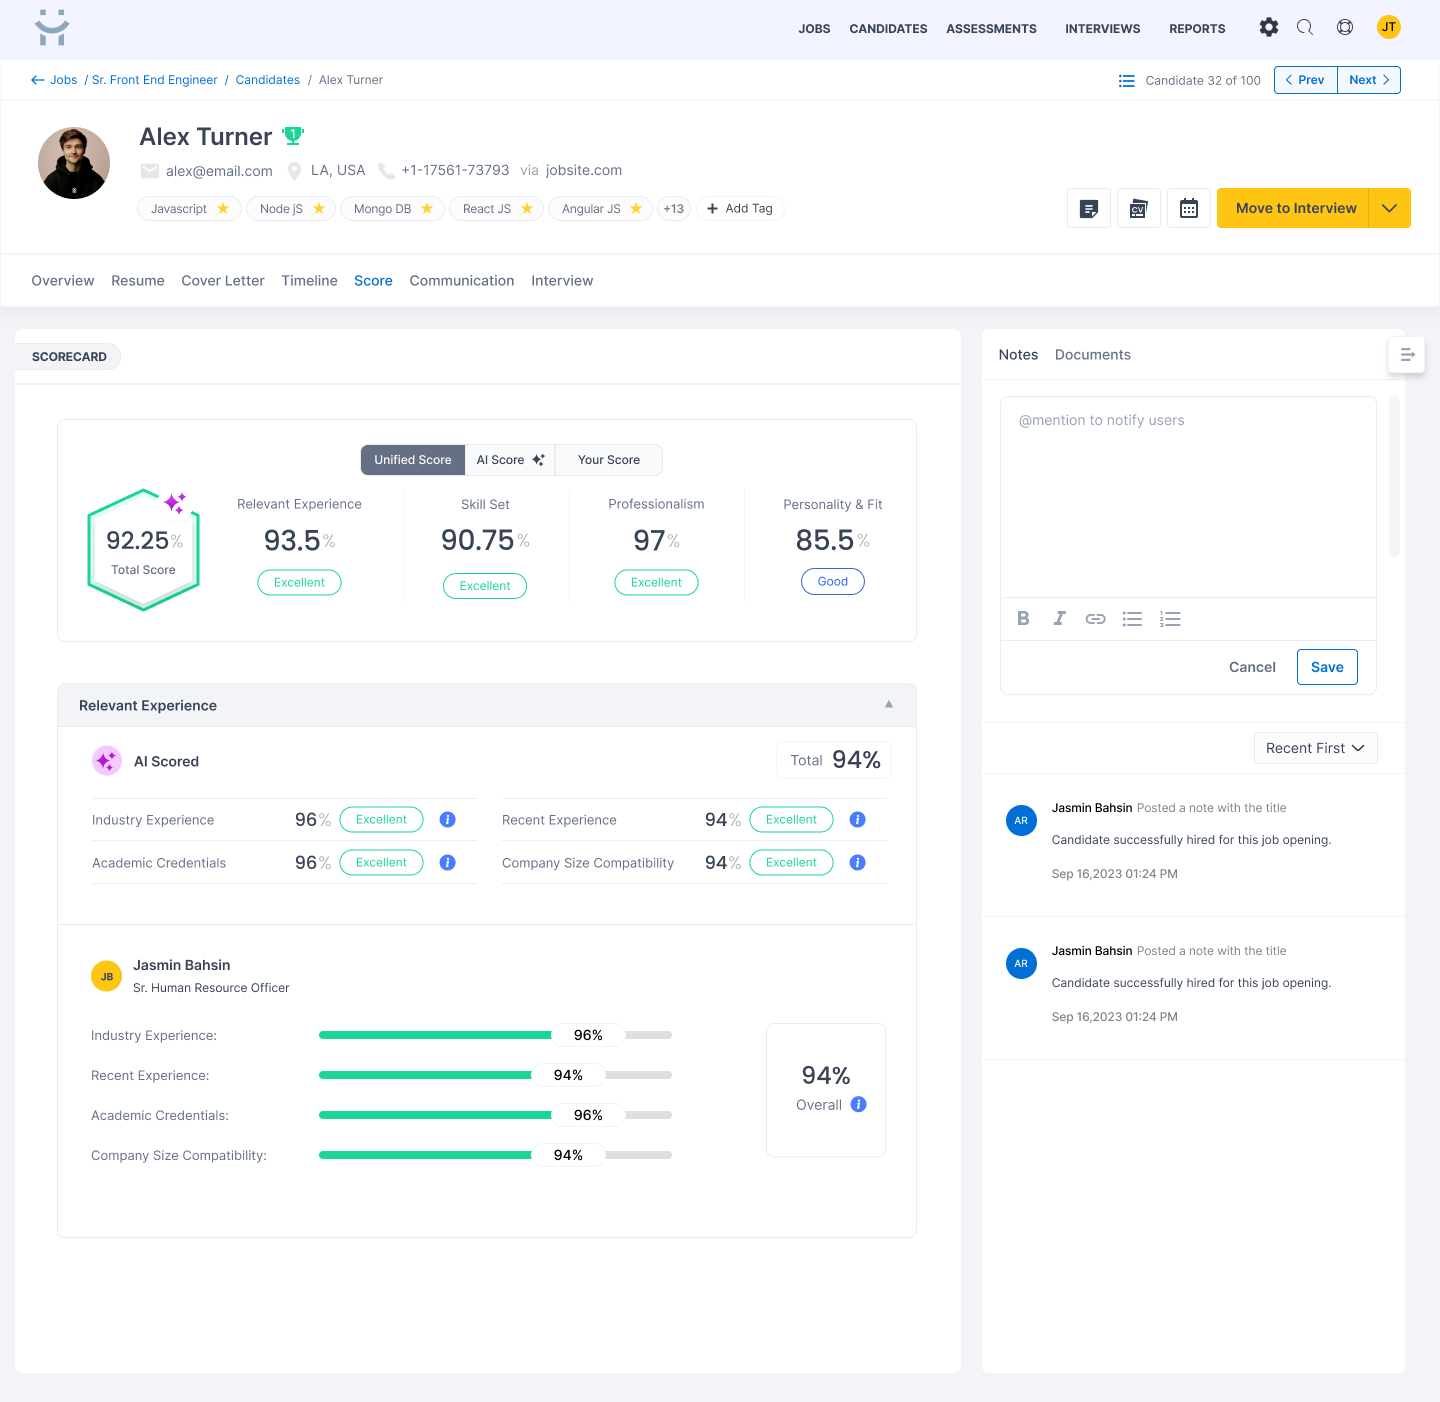Click the search magnifier icon

click(1305, 28)
